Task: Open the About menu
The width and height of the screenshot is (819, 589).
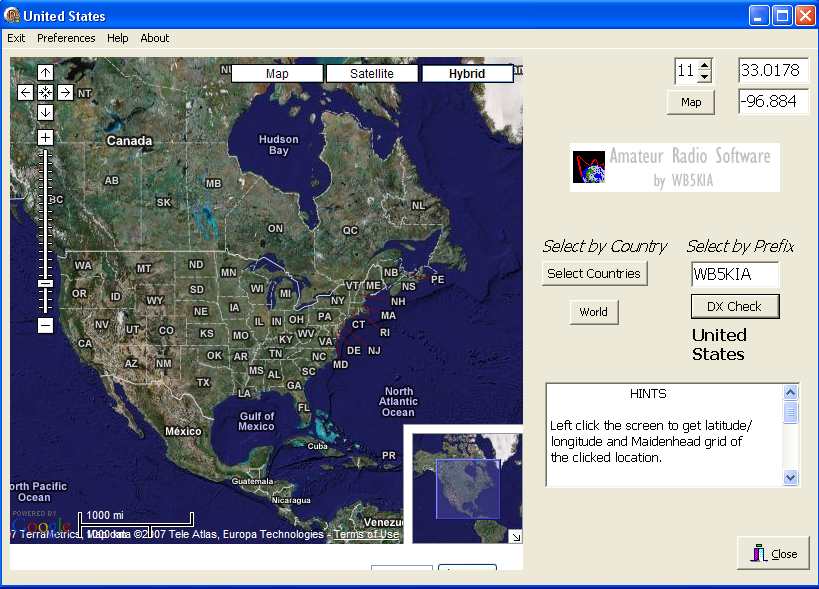Action: [155, 38]
